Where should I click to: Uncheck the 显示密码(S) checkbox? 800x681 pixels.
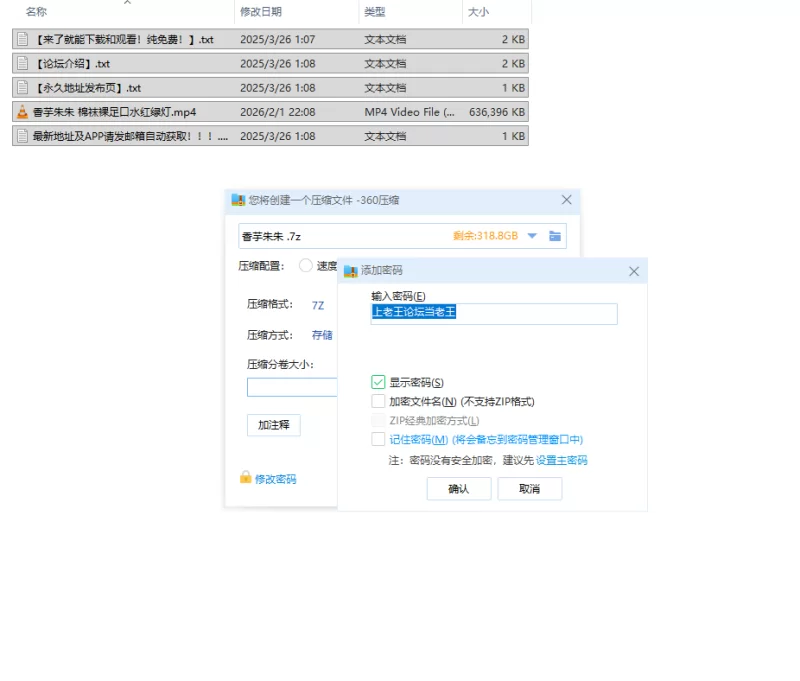(378, 382)
